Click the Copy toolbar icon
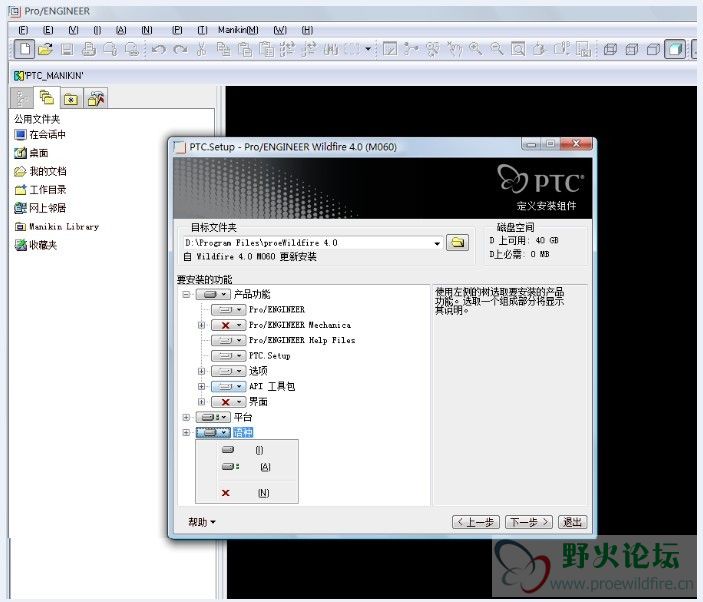Screen dimensions: 703x602 click(x=223, y=49)
